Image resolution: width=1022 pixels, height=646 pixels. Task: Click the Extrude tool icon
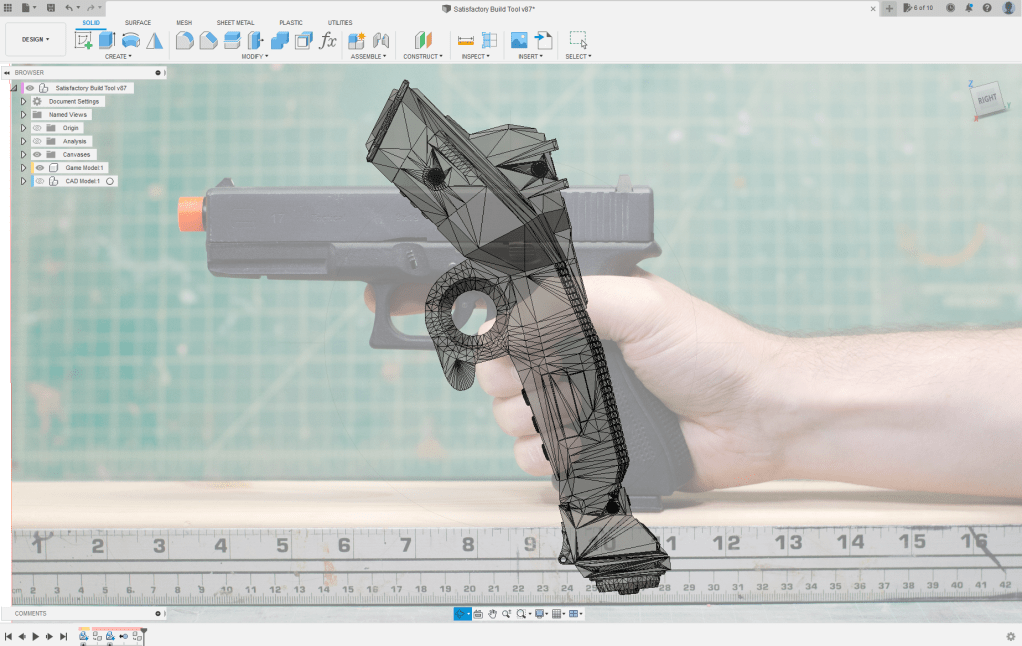(107, 40)
